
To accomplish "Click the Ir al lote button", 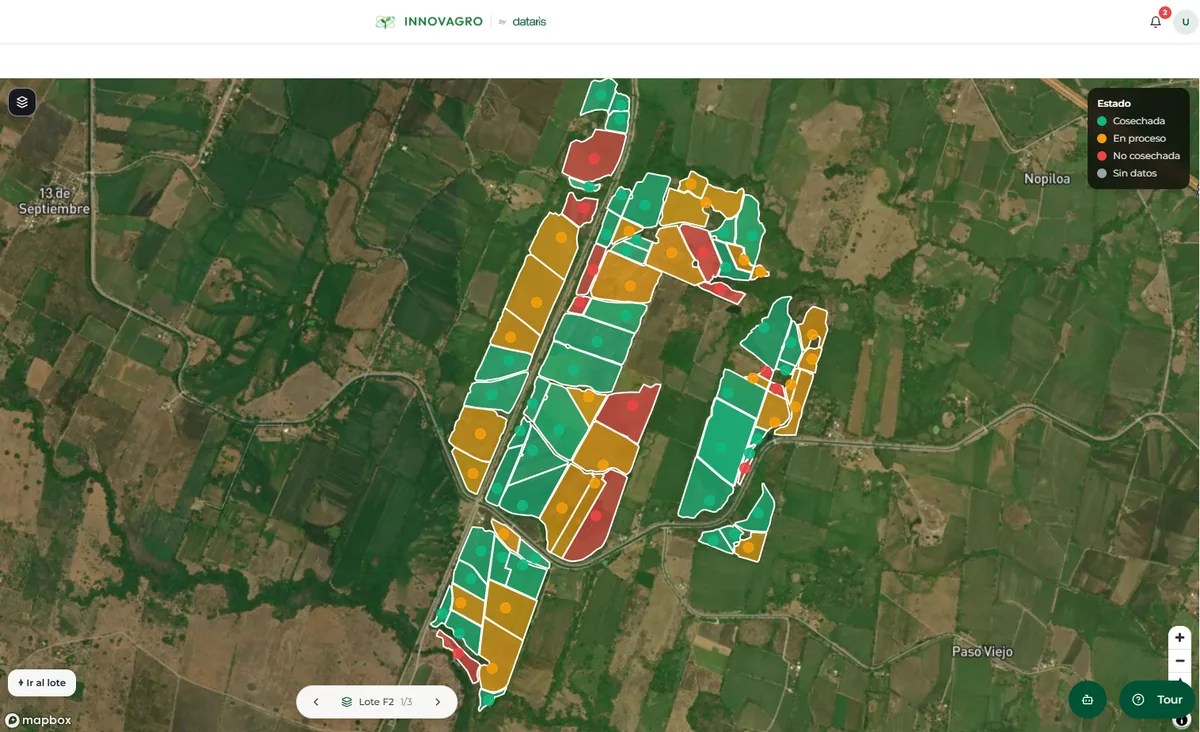I will click(x=42, y=683).
